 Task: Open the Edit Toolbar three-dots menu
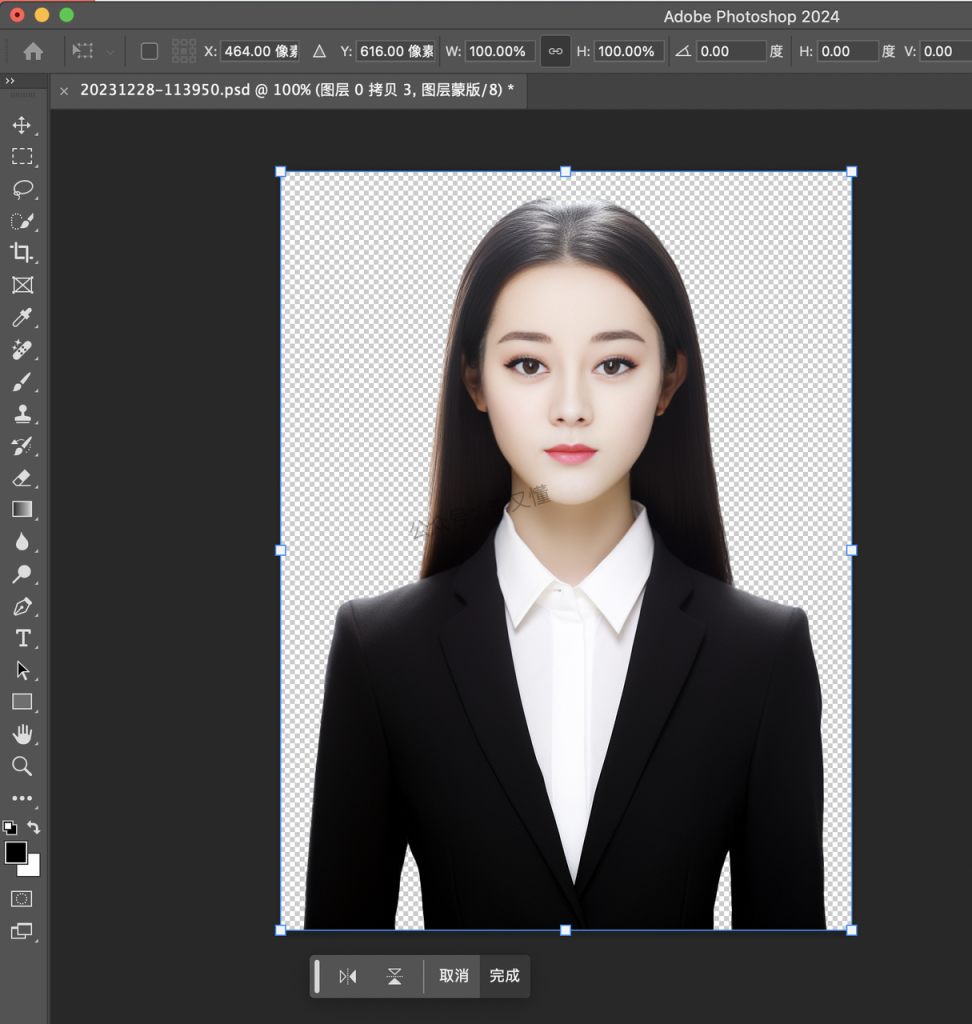point(21,799)
